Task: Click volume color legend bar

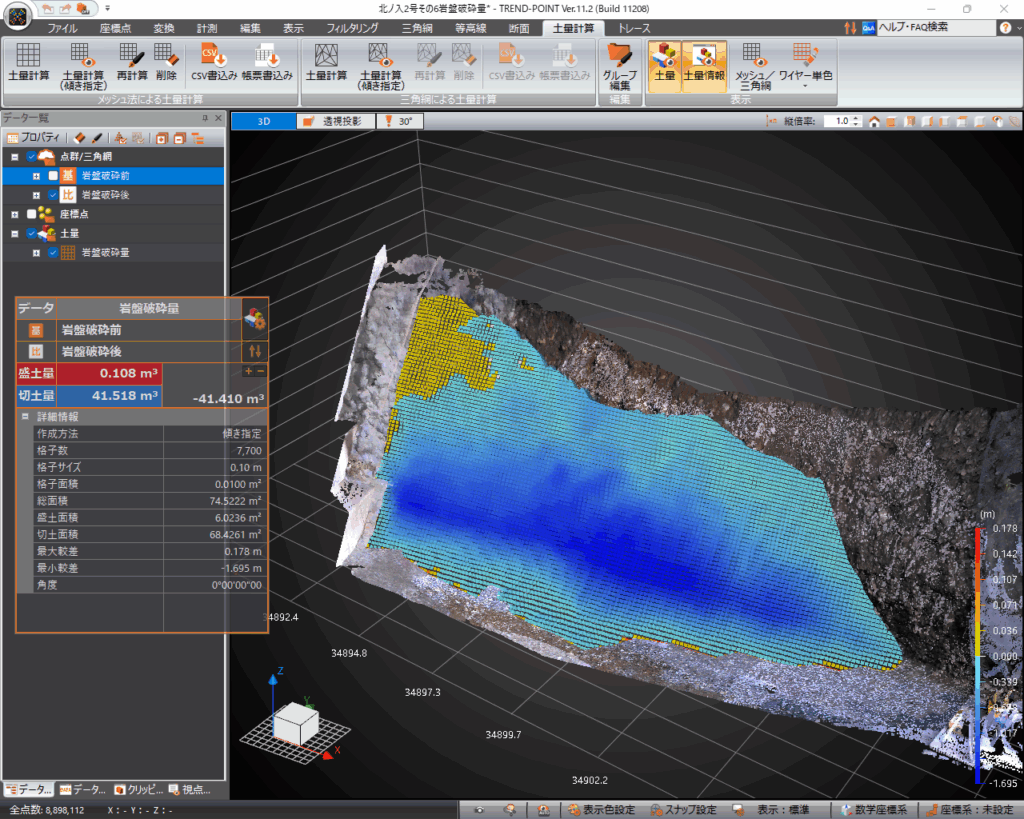Action: coord(978,656)
